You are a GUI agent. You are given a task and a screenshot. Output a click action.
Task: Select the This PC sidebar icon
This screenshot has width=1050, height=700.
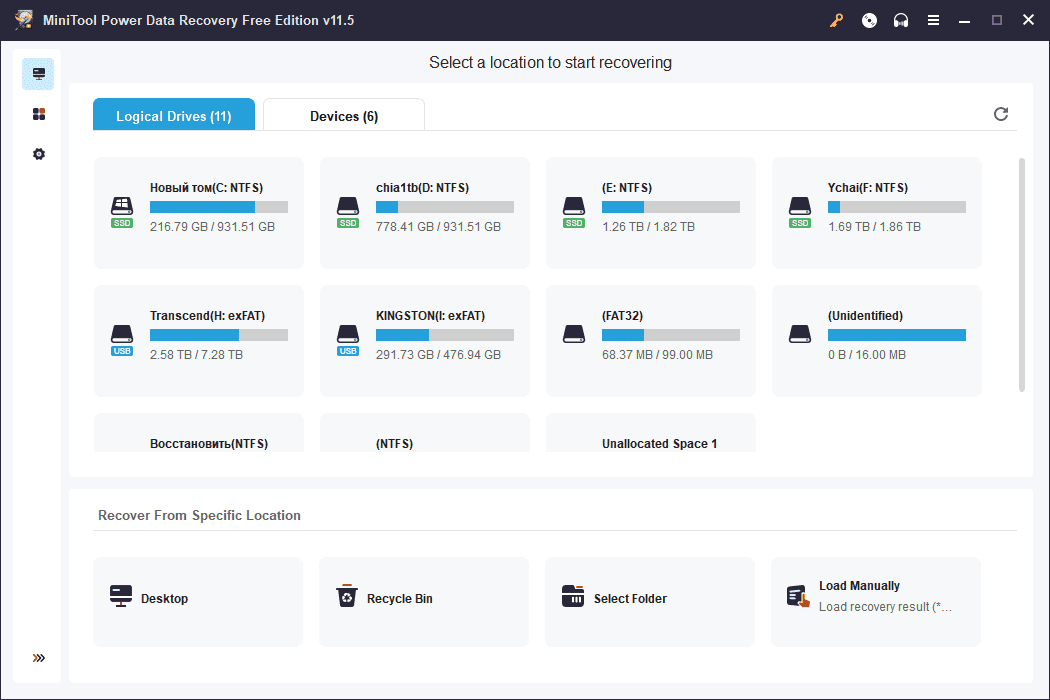tap(39, 74)
